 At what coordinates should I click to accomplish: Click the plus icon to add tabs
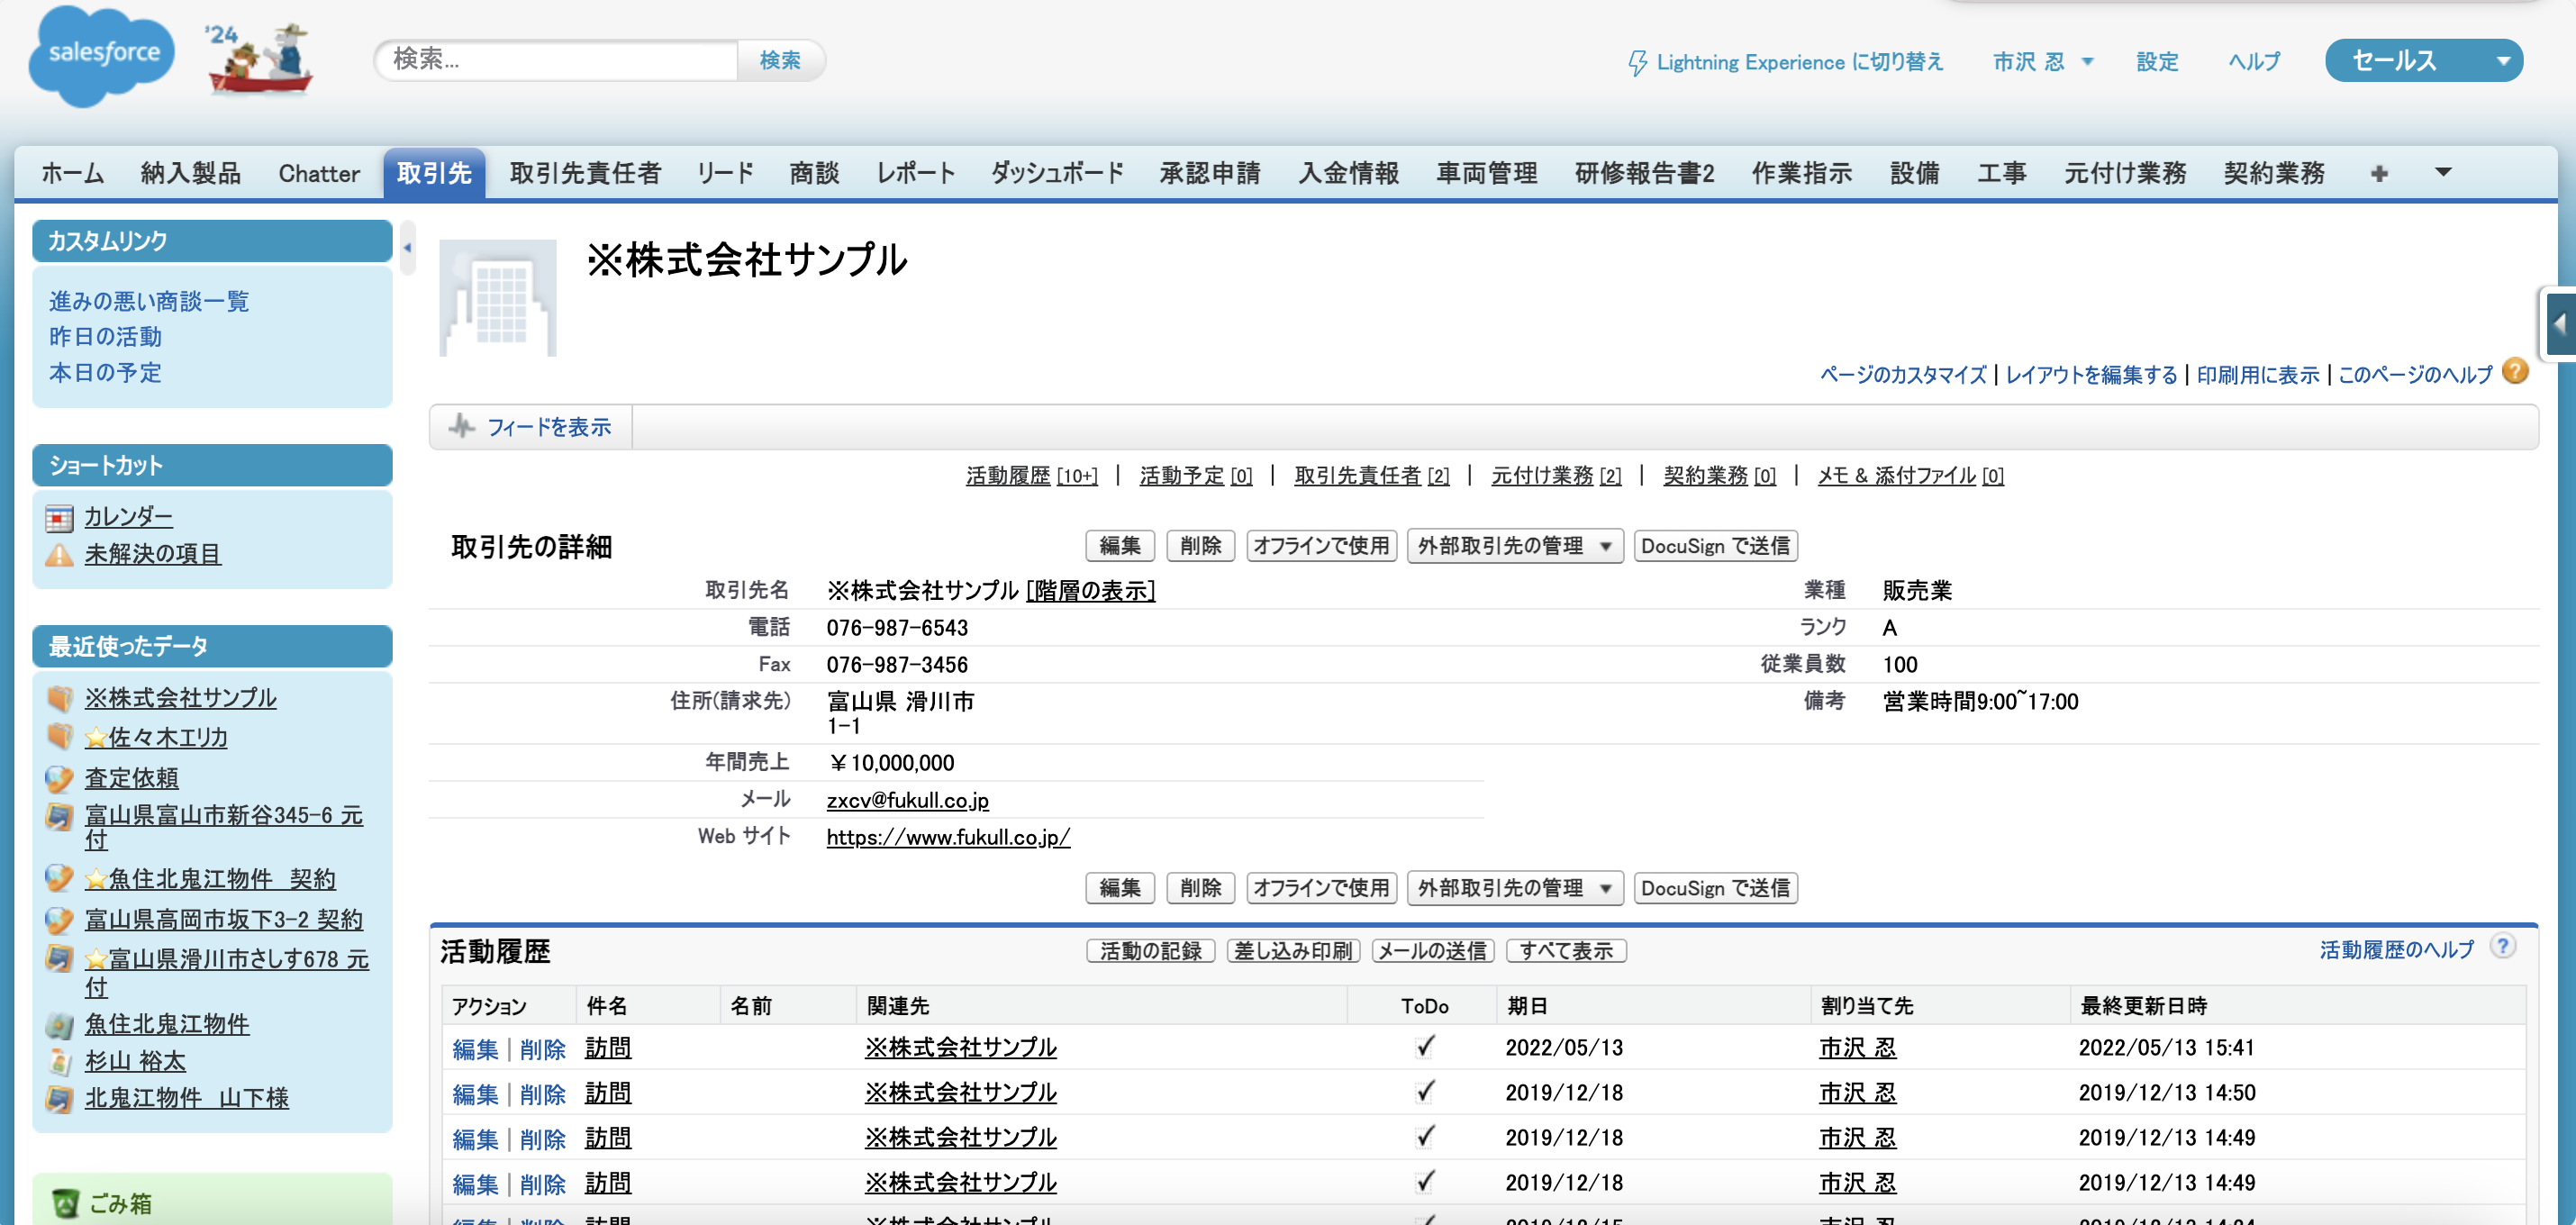point(2379,174)
